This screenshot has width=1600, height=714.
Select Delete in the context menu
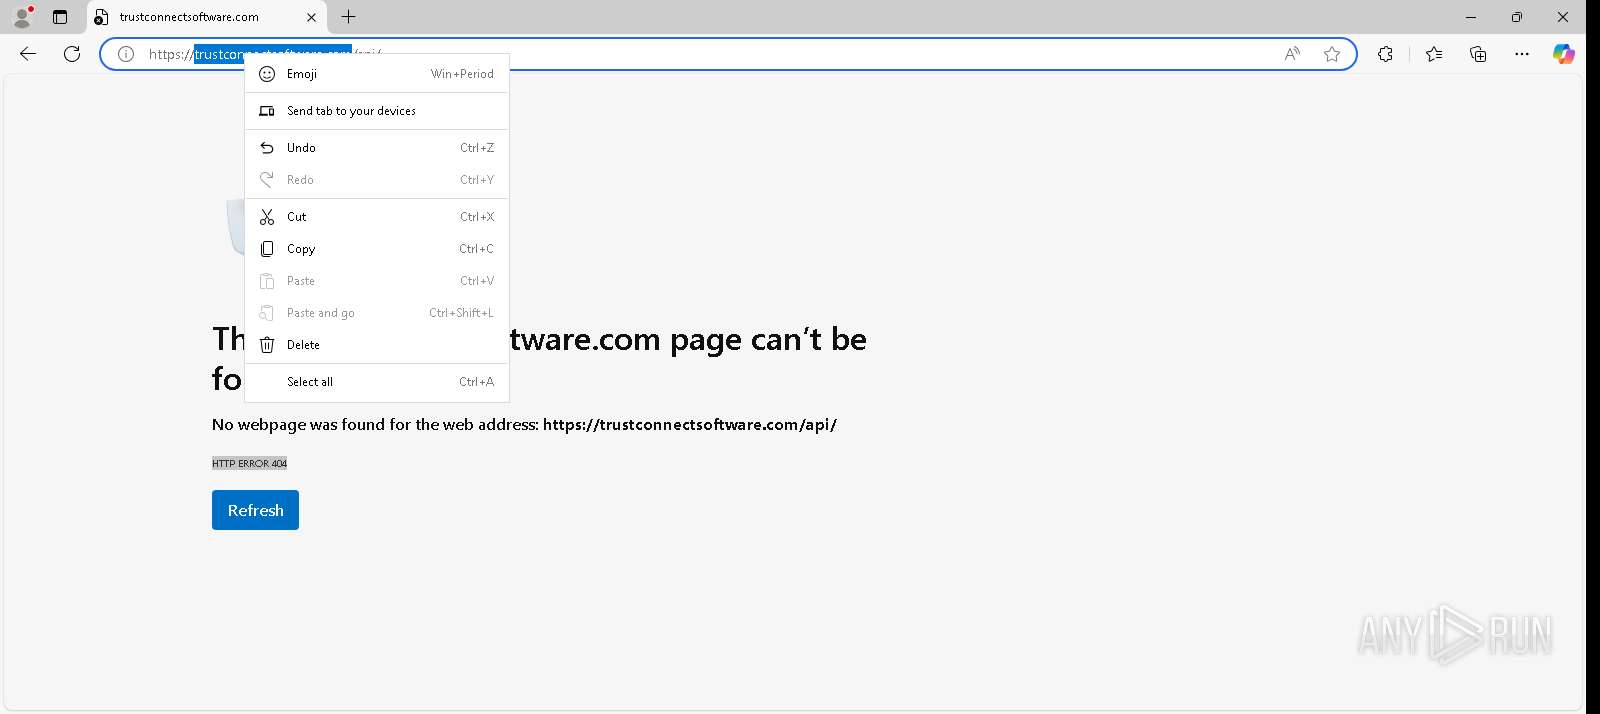pos(377,345)
